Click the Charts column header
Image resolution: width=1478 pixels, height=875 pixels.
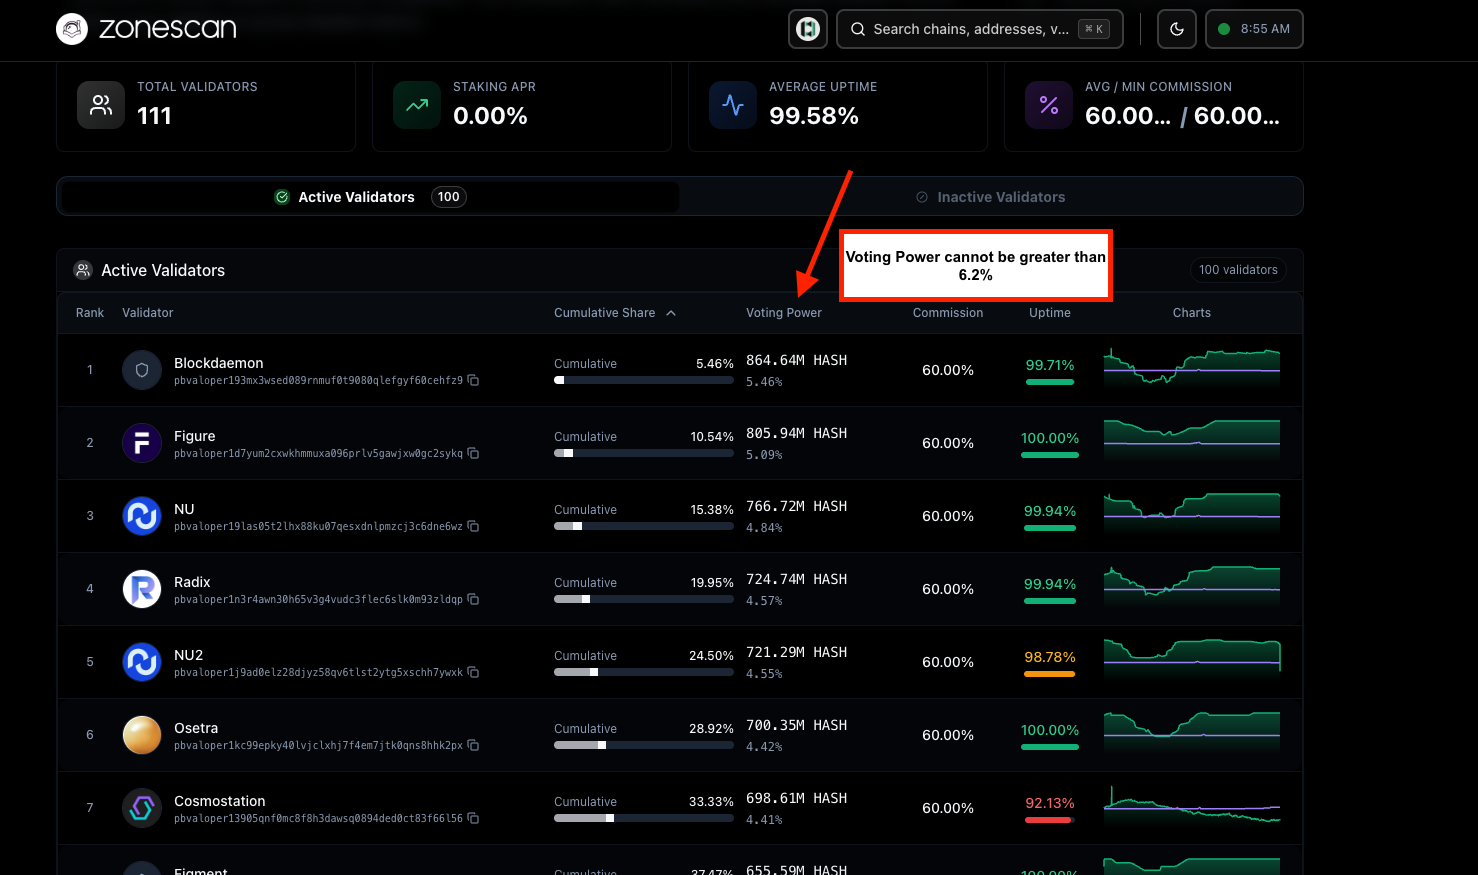1192,313
